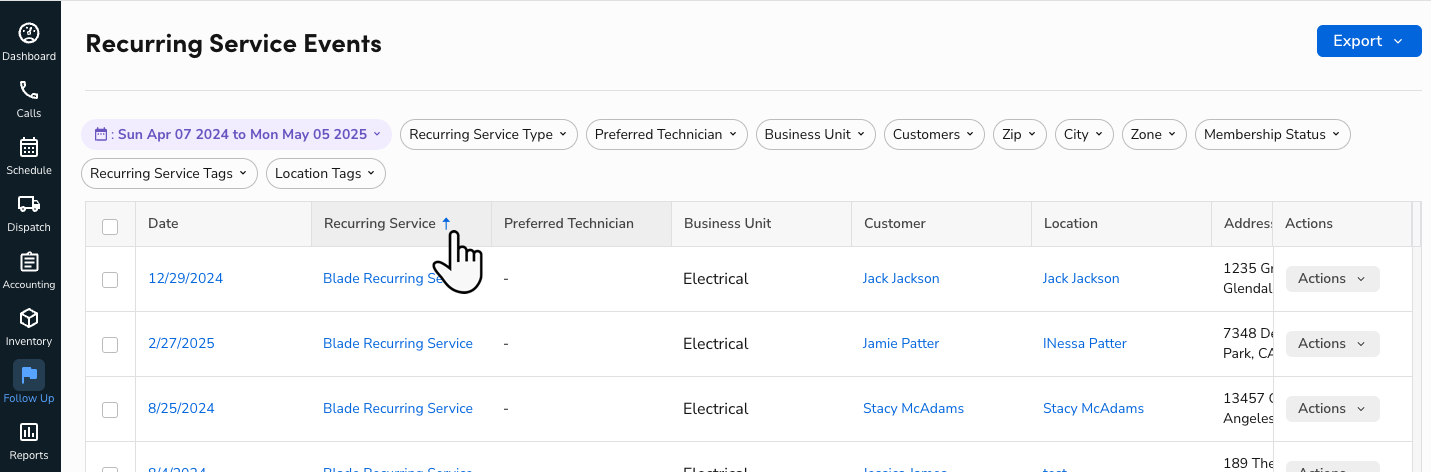Screen dimensions: 1431x472
Task: Open the Inventory box icon
Action: [29, 318]
